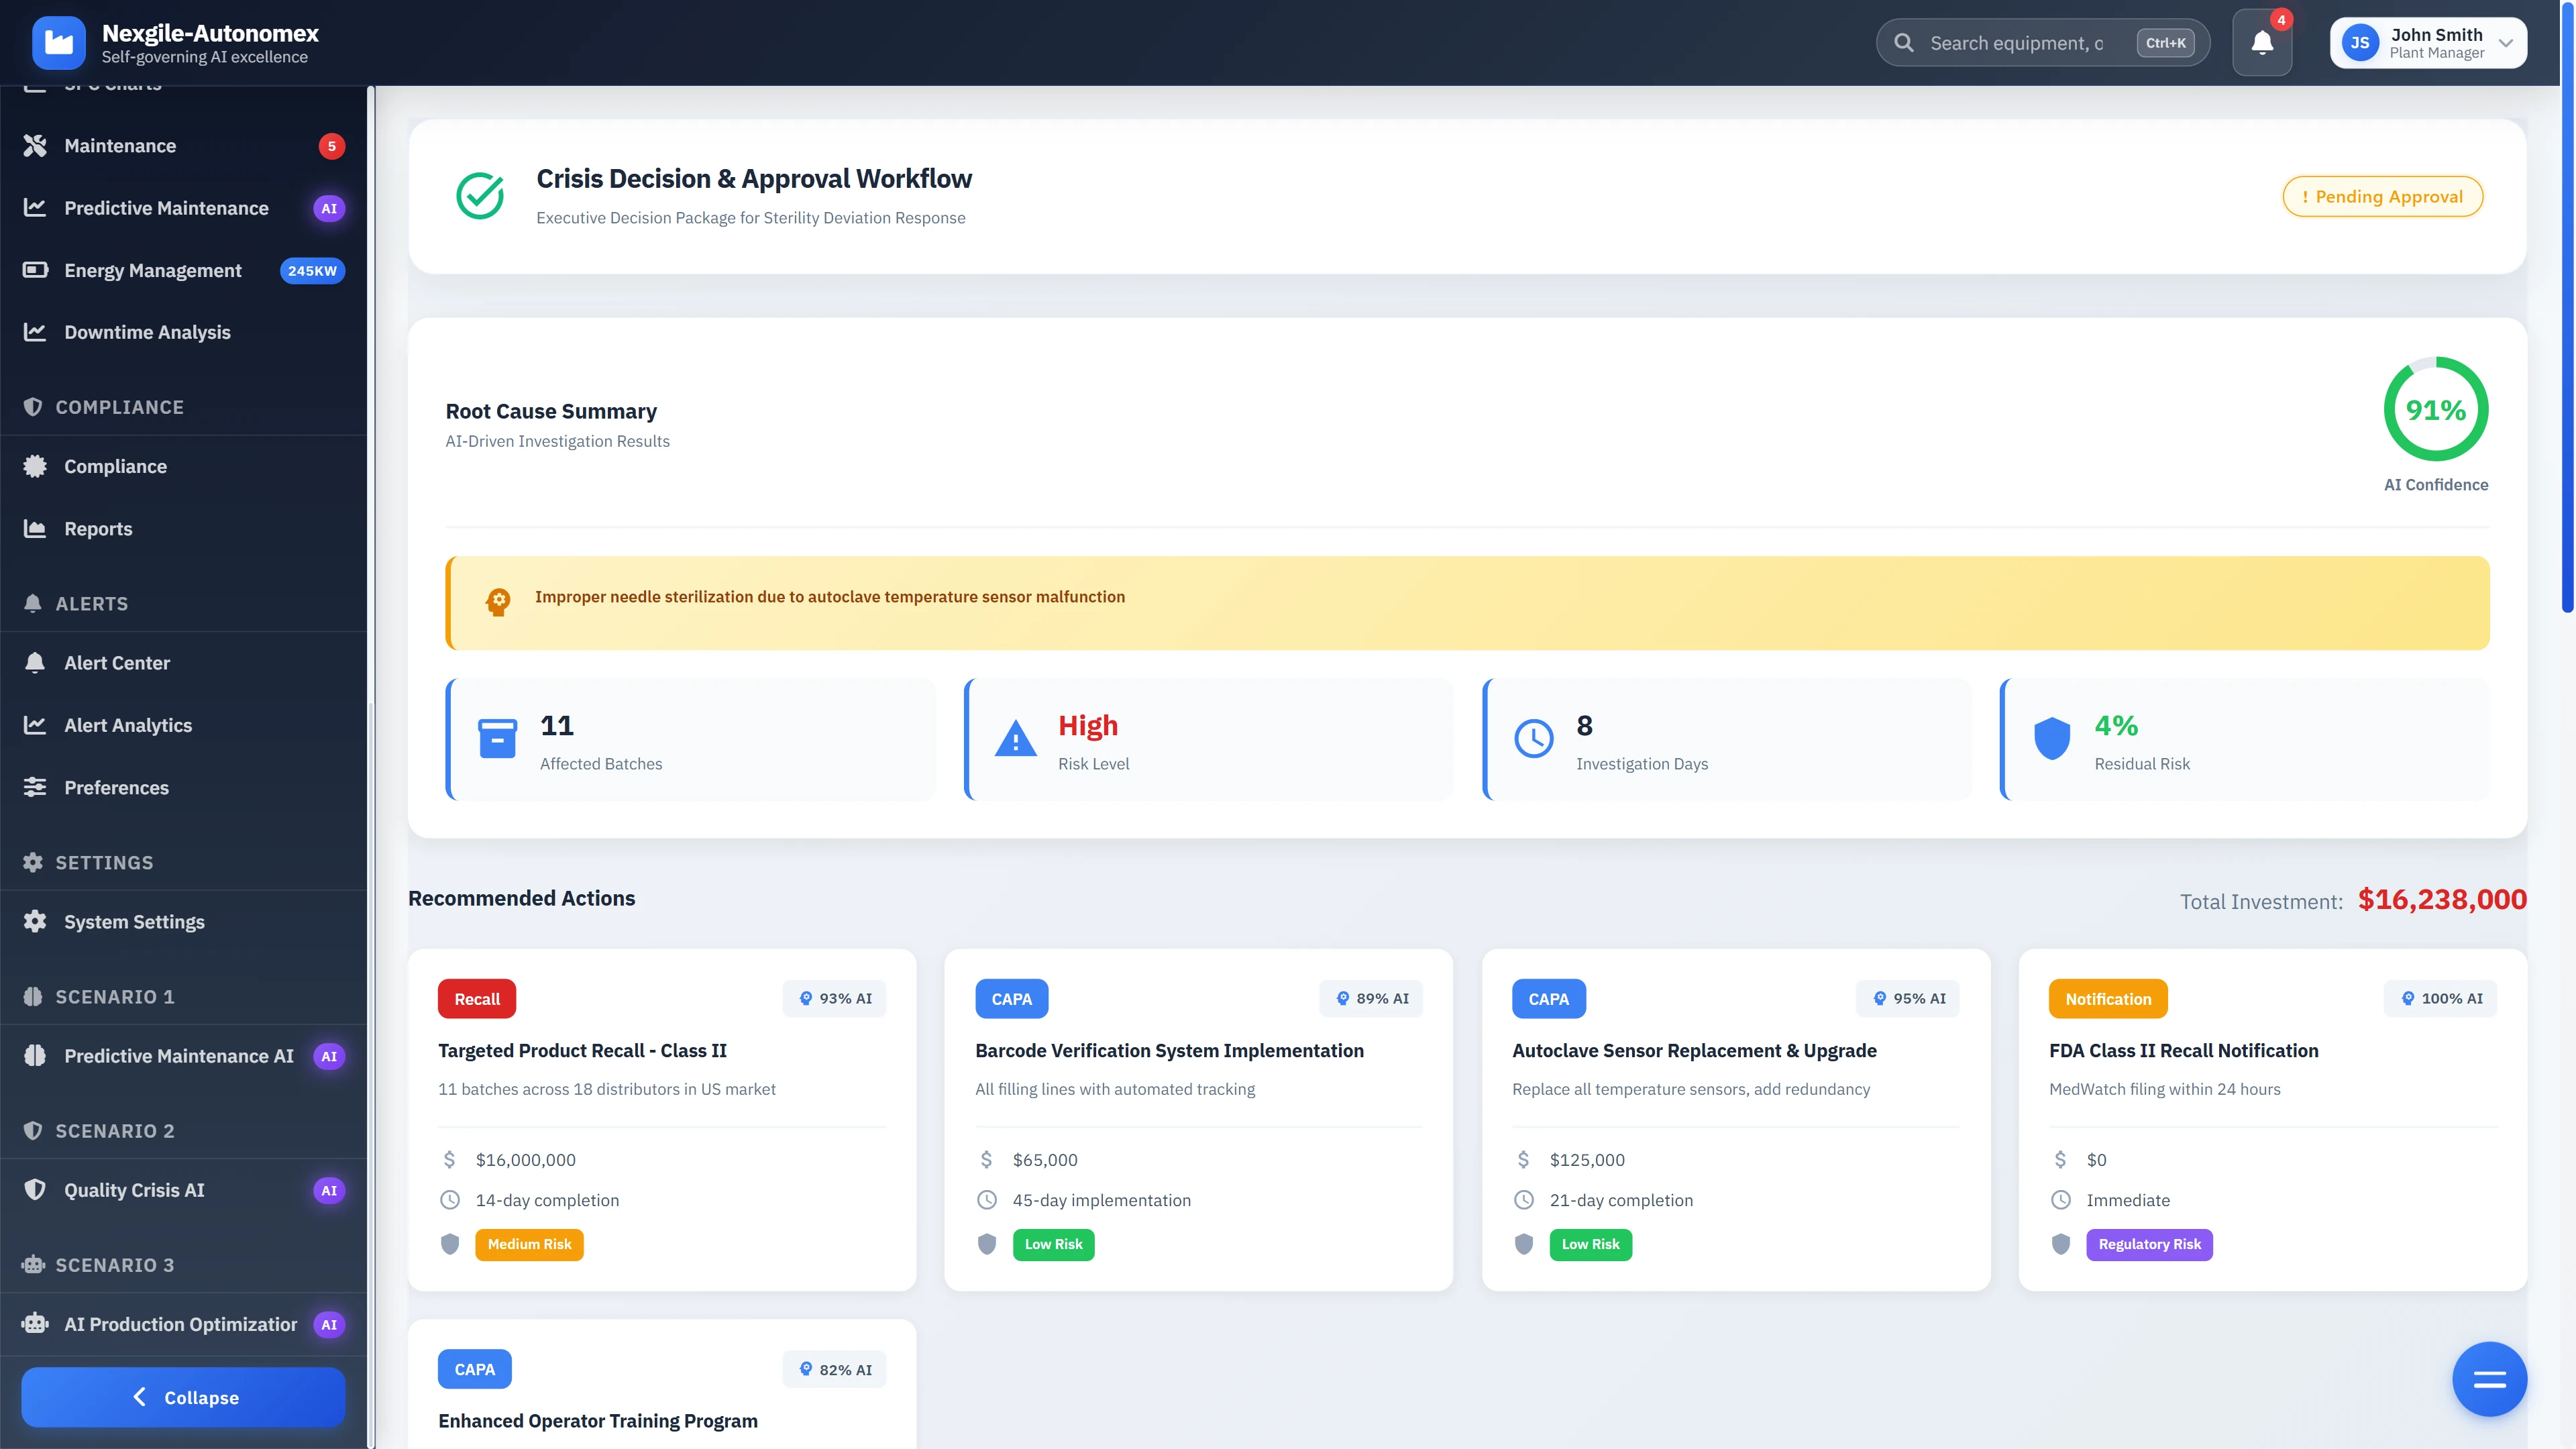Image resolution: width=2576 pixels, height=1449 pixels.
Task: Click the notification bell icon
Action: (x=2261, y=43)
